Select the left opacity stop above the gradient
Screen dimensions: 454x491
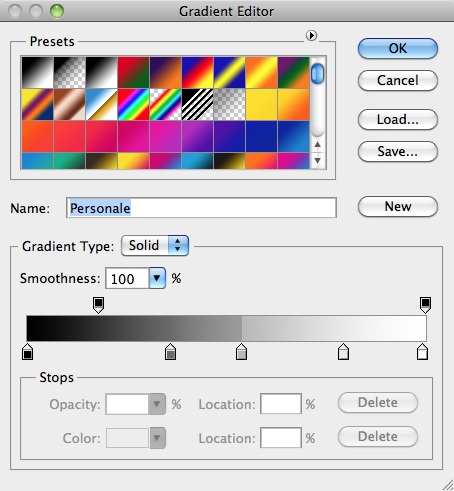pyautogui.click(x=98, y=305)
